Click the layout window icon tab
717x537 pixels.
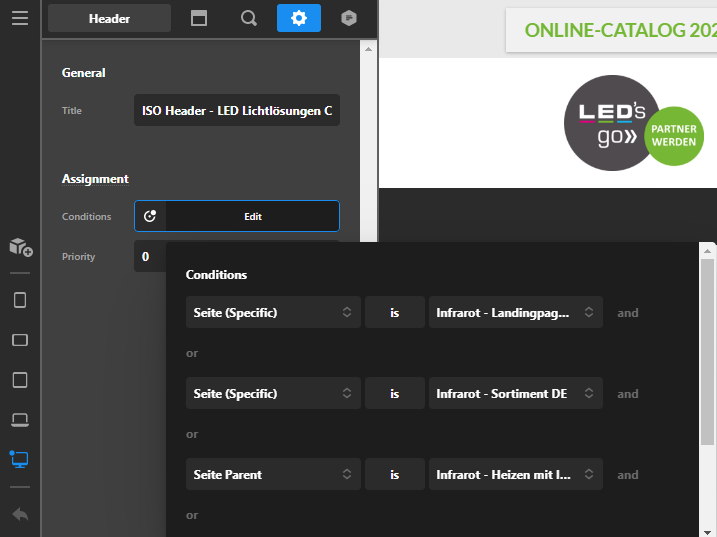[x=199, y=18]
